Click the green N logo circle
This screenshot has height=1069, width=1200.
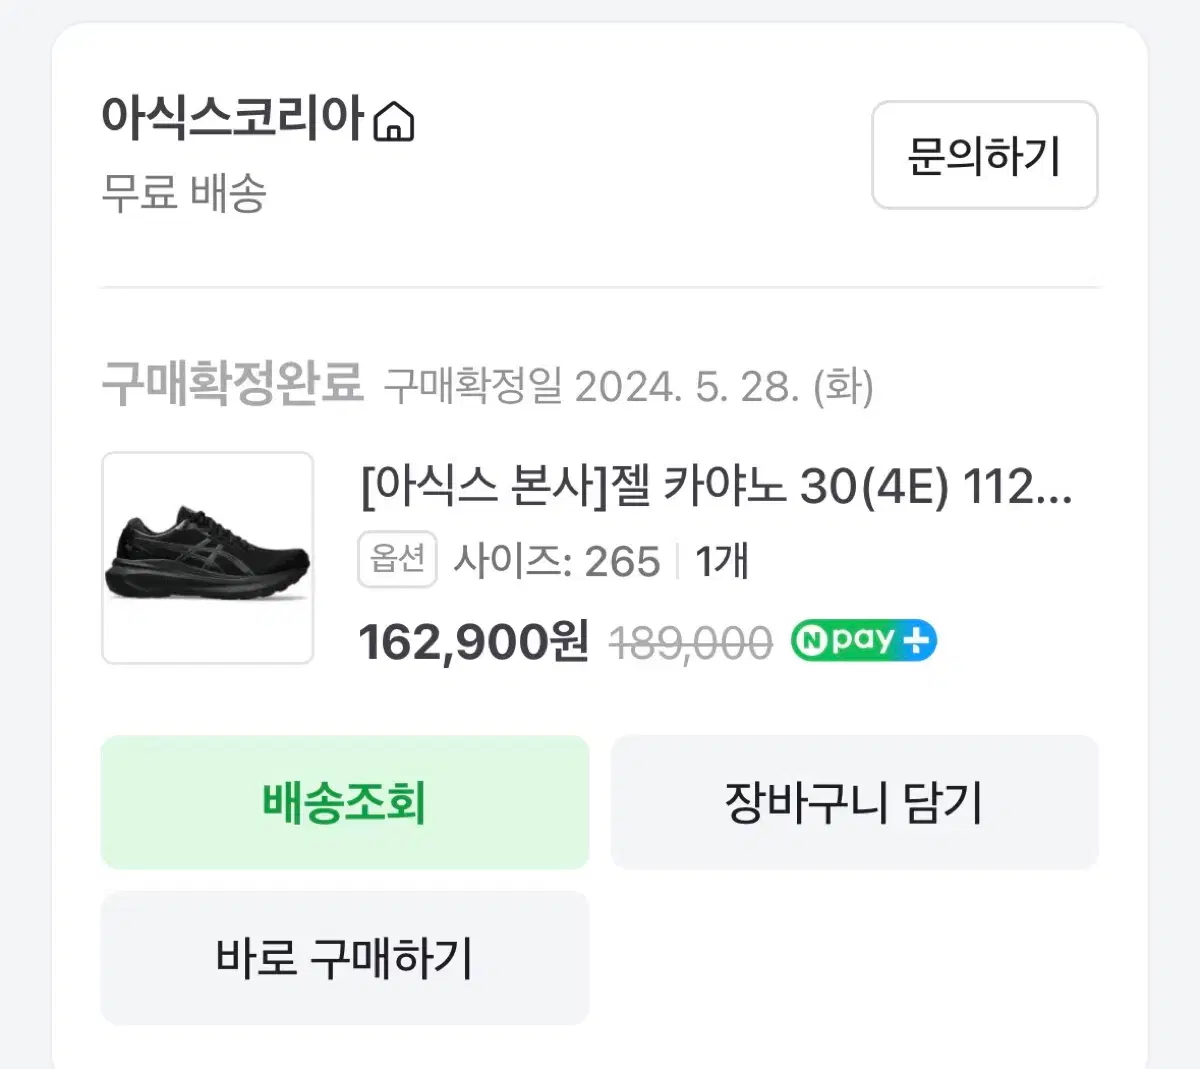click(810, 641)
